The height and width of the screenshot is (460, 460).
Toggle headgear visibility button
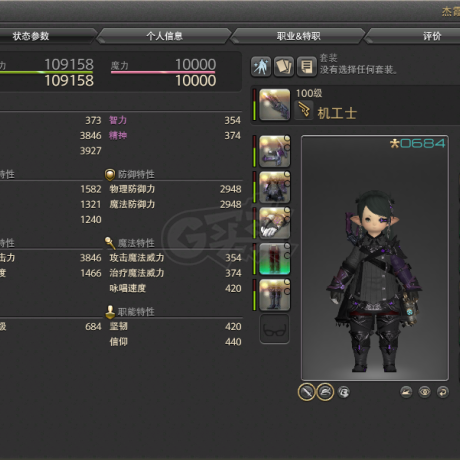pyautogui.click(x=325, y=392)
